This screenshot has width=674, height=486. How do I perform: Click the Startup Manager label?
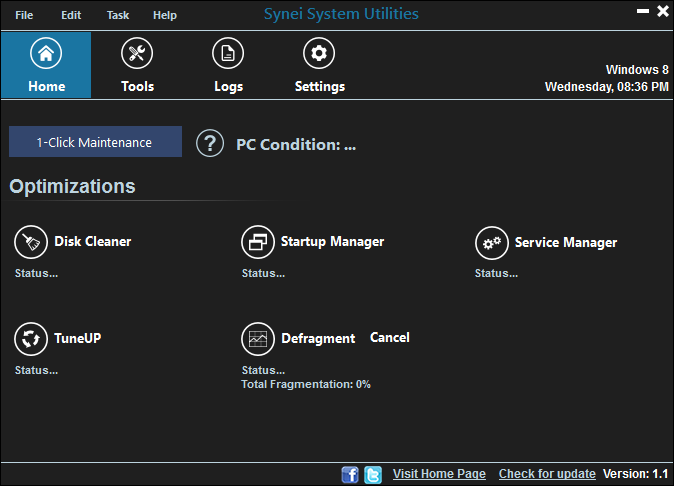coord(332,241)
